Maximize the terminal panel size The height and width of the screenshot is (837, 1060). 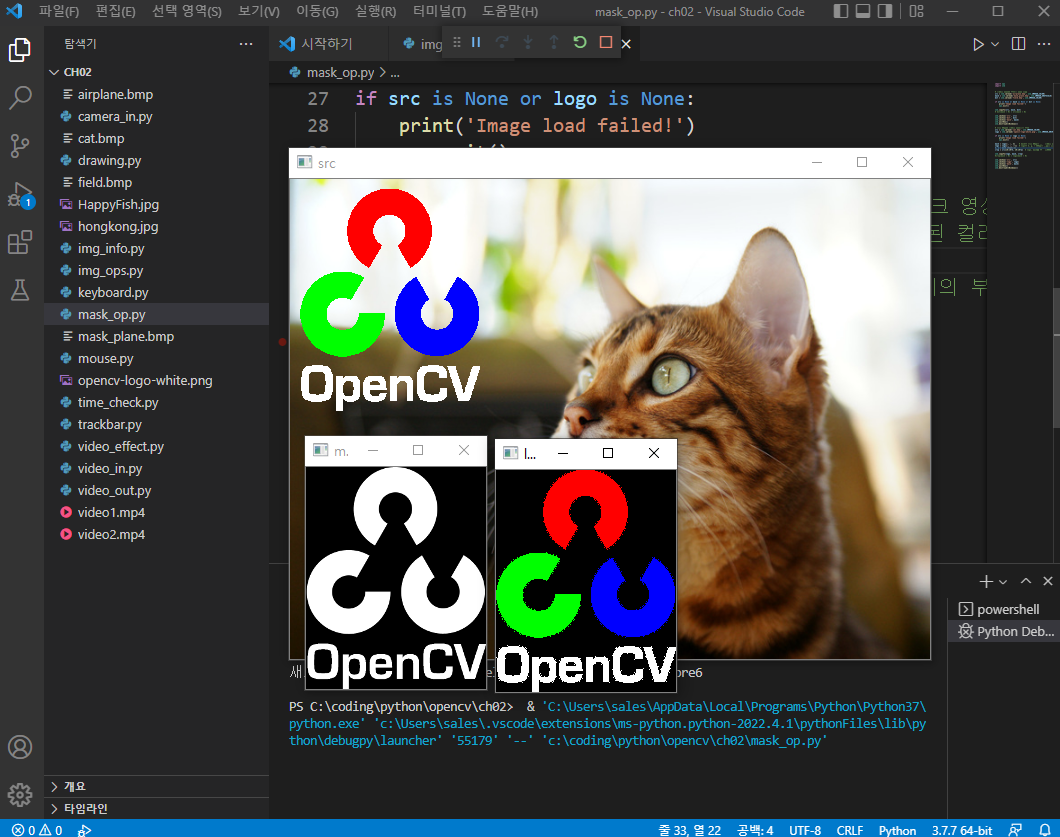coord(1026,581)
